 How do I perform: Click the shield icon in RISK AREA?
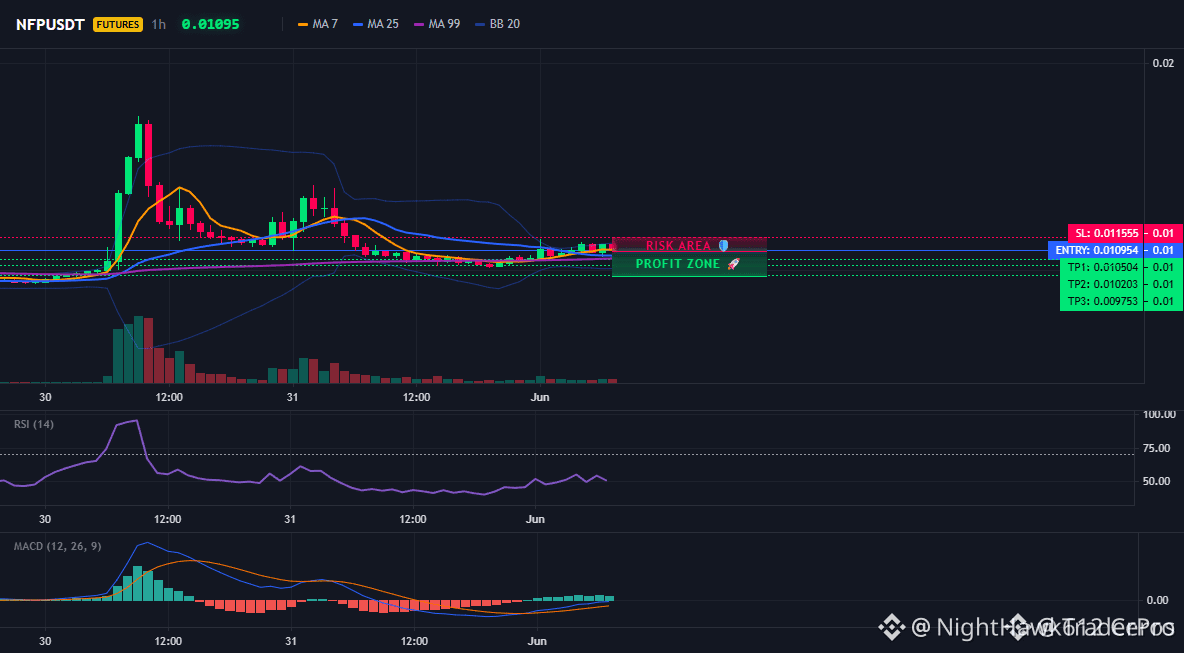(723, 245)
